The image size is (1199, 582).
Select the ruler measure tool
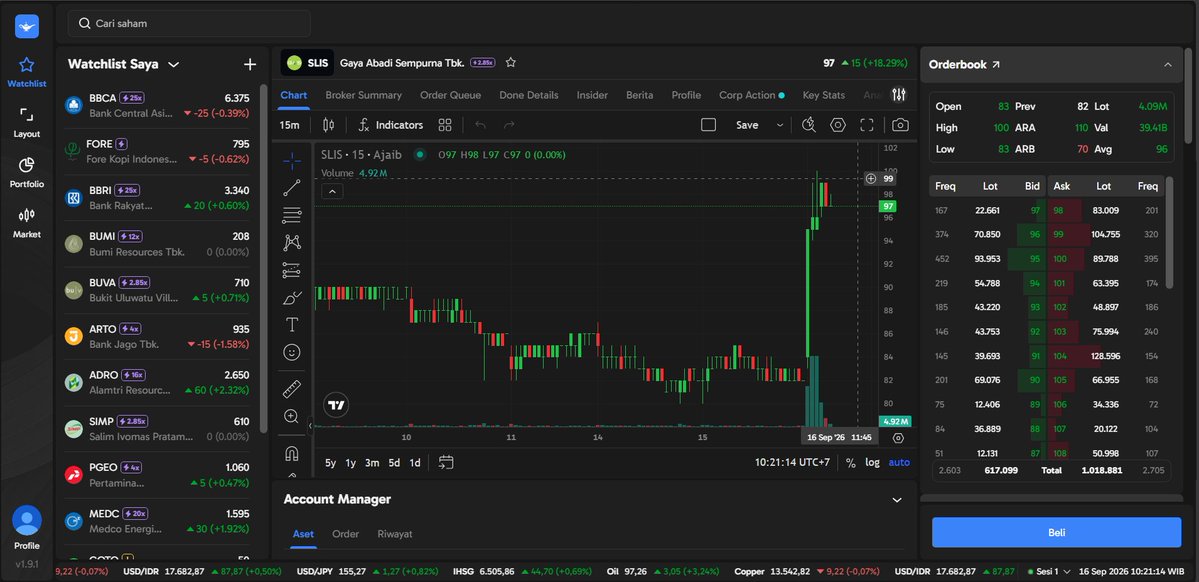pos(291,389)
